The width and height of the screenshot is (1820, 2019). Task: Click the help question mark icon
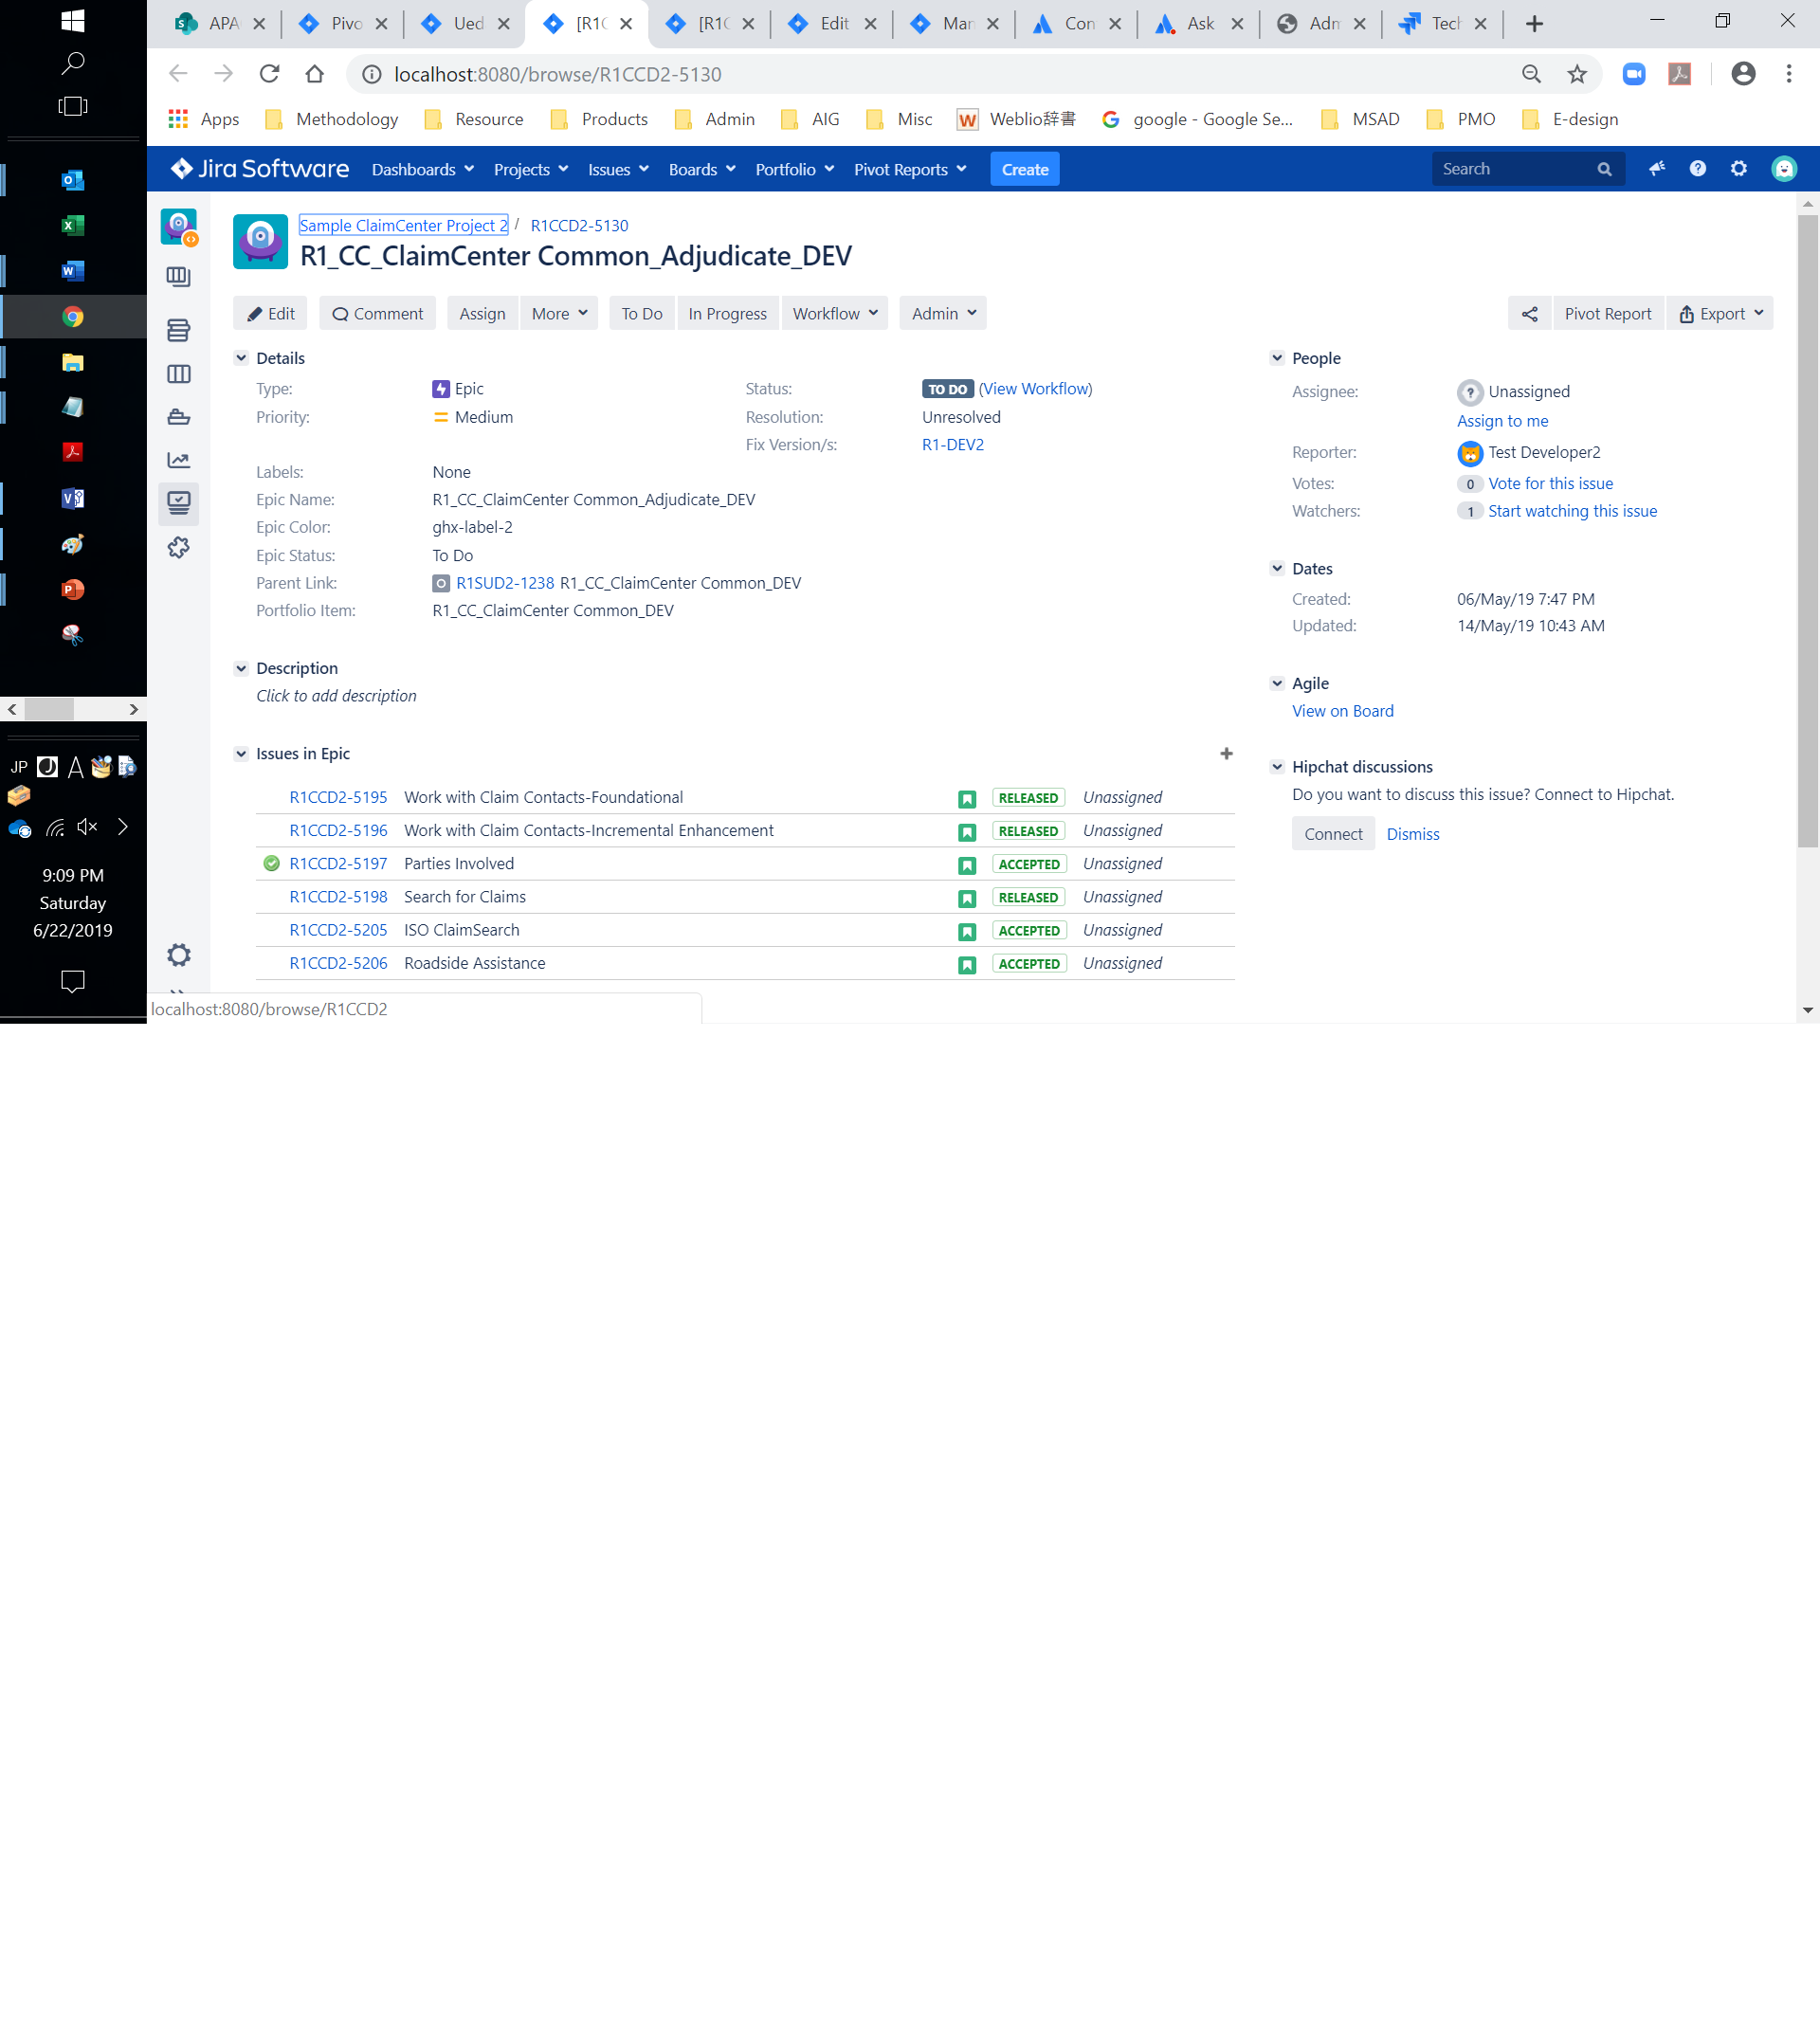[1698, 169]
